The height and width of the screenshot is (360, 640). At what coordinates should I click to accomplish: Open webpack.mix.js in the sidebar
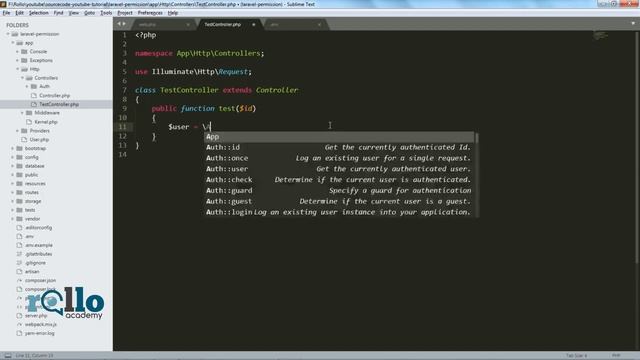coord(41,324)
